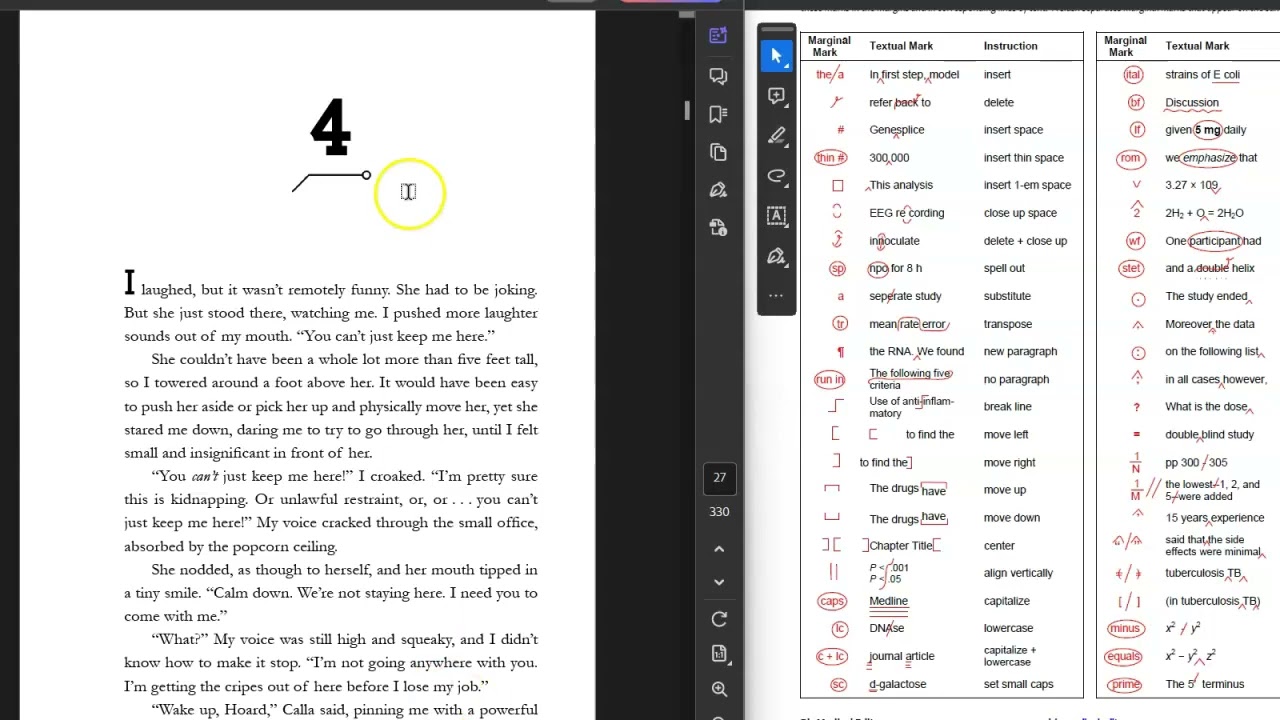The image size is (1280, 720).
Task: Open the document security info panel
Action: point(718,228)
